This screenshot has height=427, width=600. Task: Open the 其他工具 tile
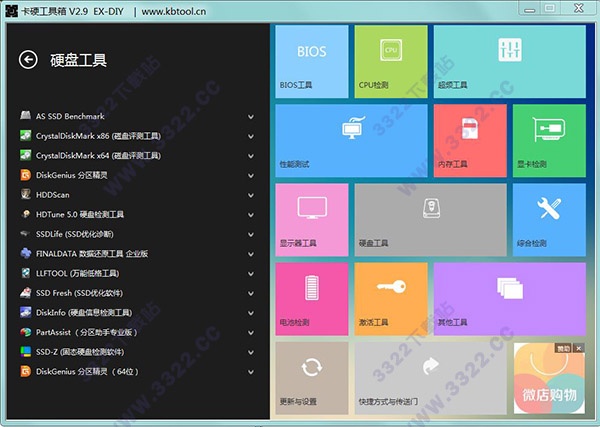tap(510, 299)
